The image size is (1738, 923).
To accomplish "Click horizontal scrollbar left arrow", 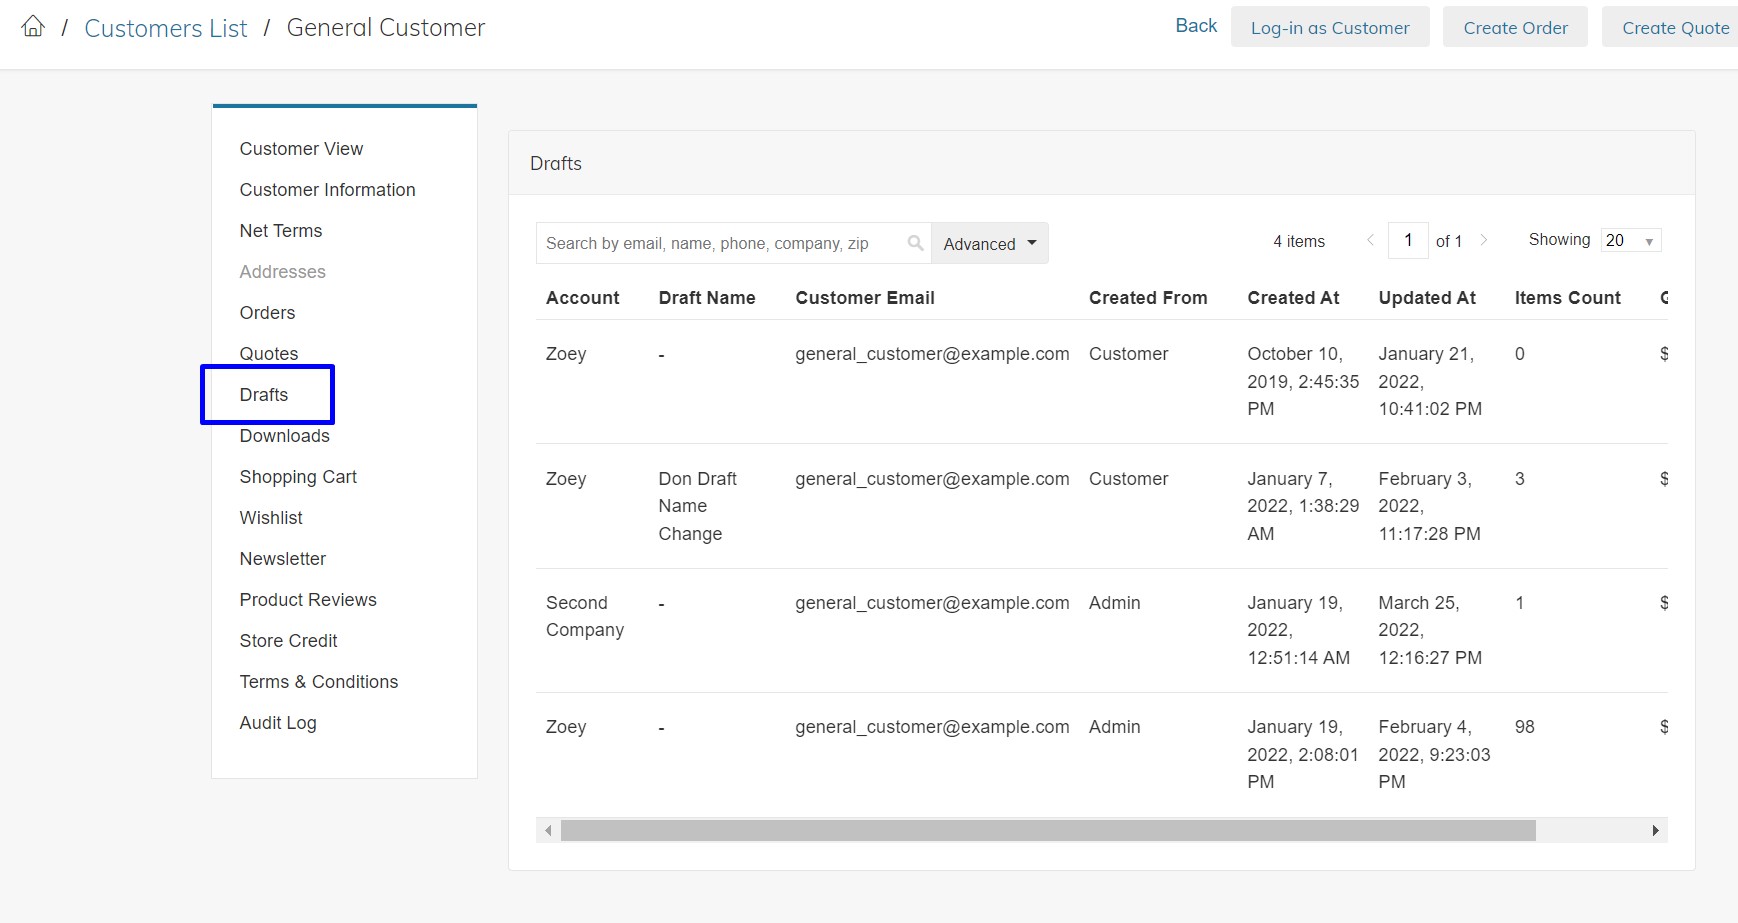I will [x=548, y=830].
